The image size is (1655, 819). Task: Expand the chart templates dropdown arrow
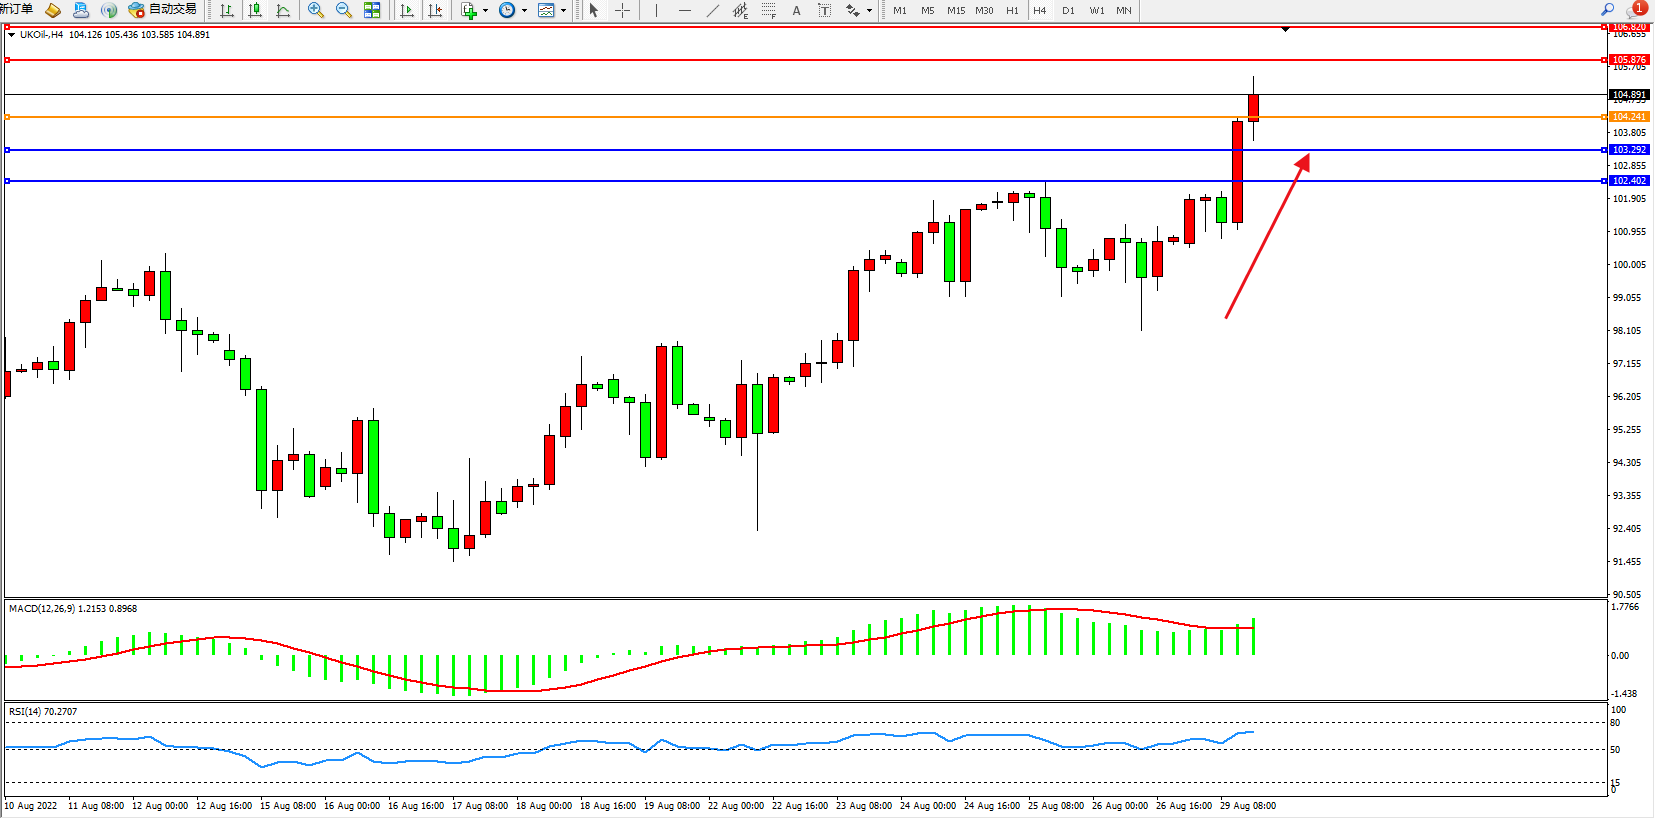tap(563, 10)
